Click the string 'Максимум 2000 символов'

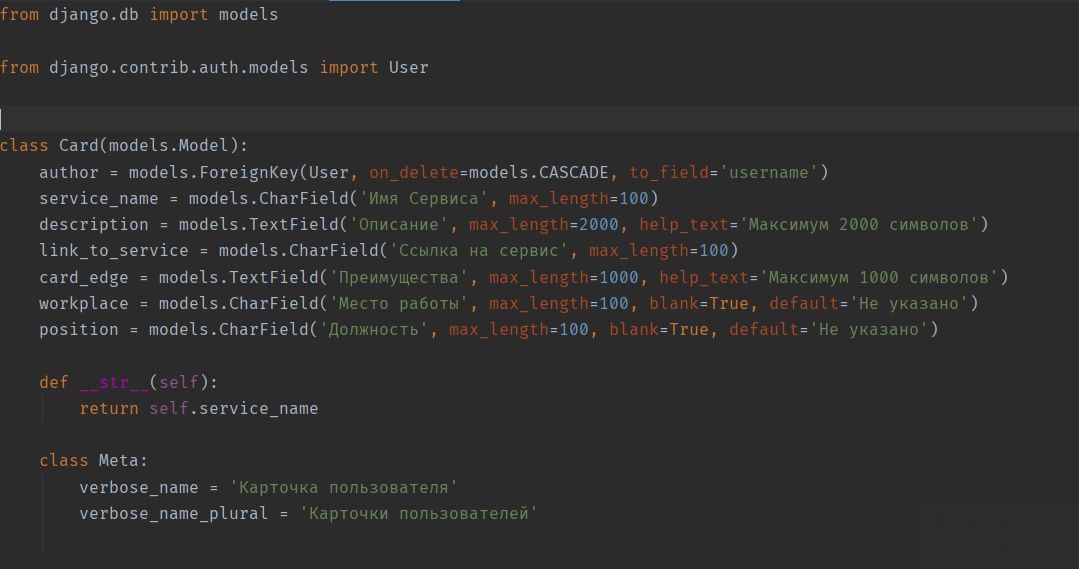[x=859, y=225]
